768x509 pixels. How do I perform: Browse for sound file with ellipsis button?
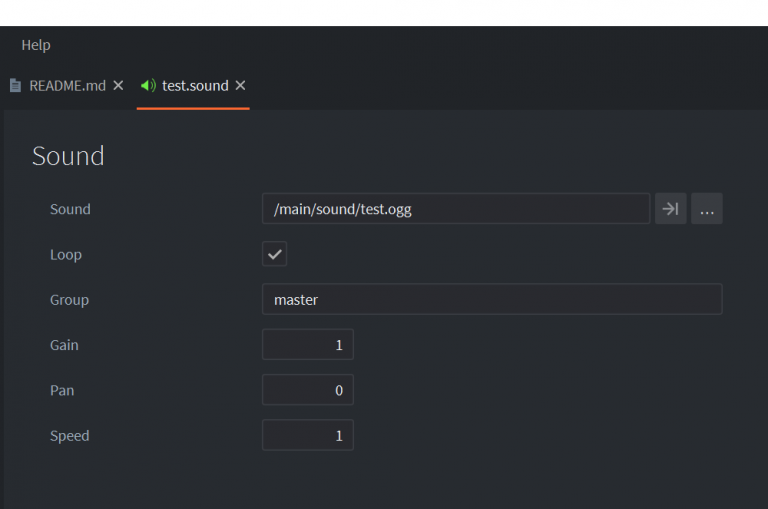coord(707,209)
